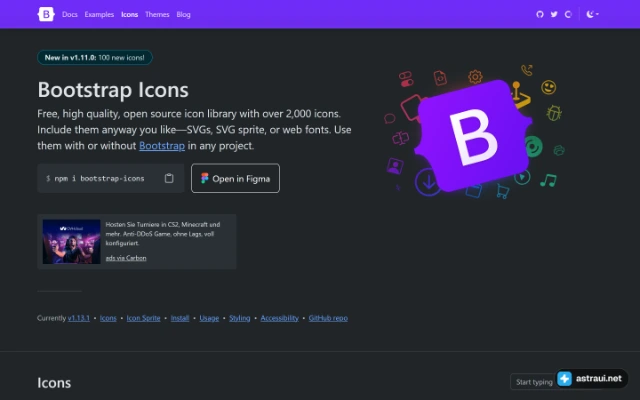Follow the Bootstrap link in description
The height and width of the screenshot is (400, 640).
[162, 146]
